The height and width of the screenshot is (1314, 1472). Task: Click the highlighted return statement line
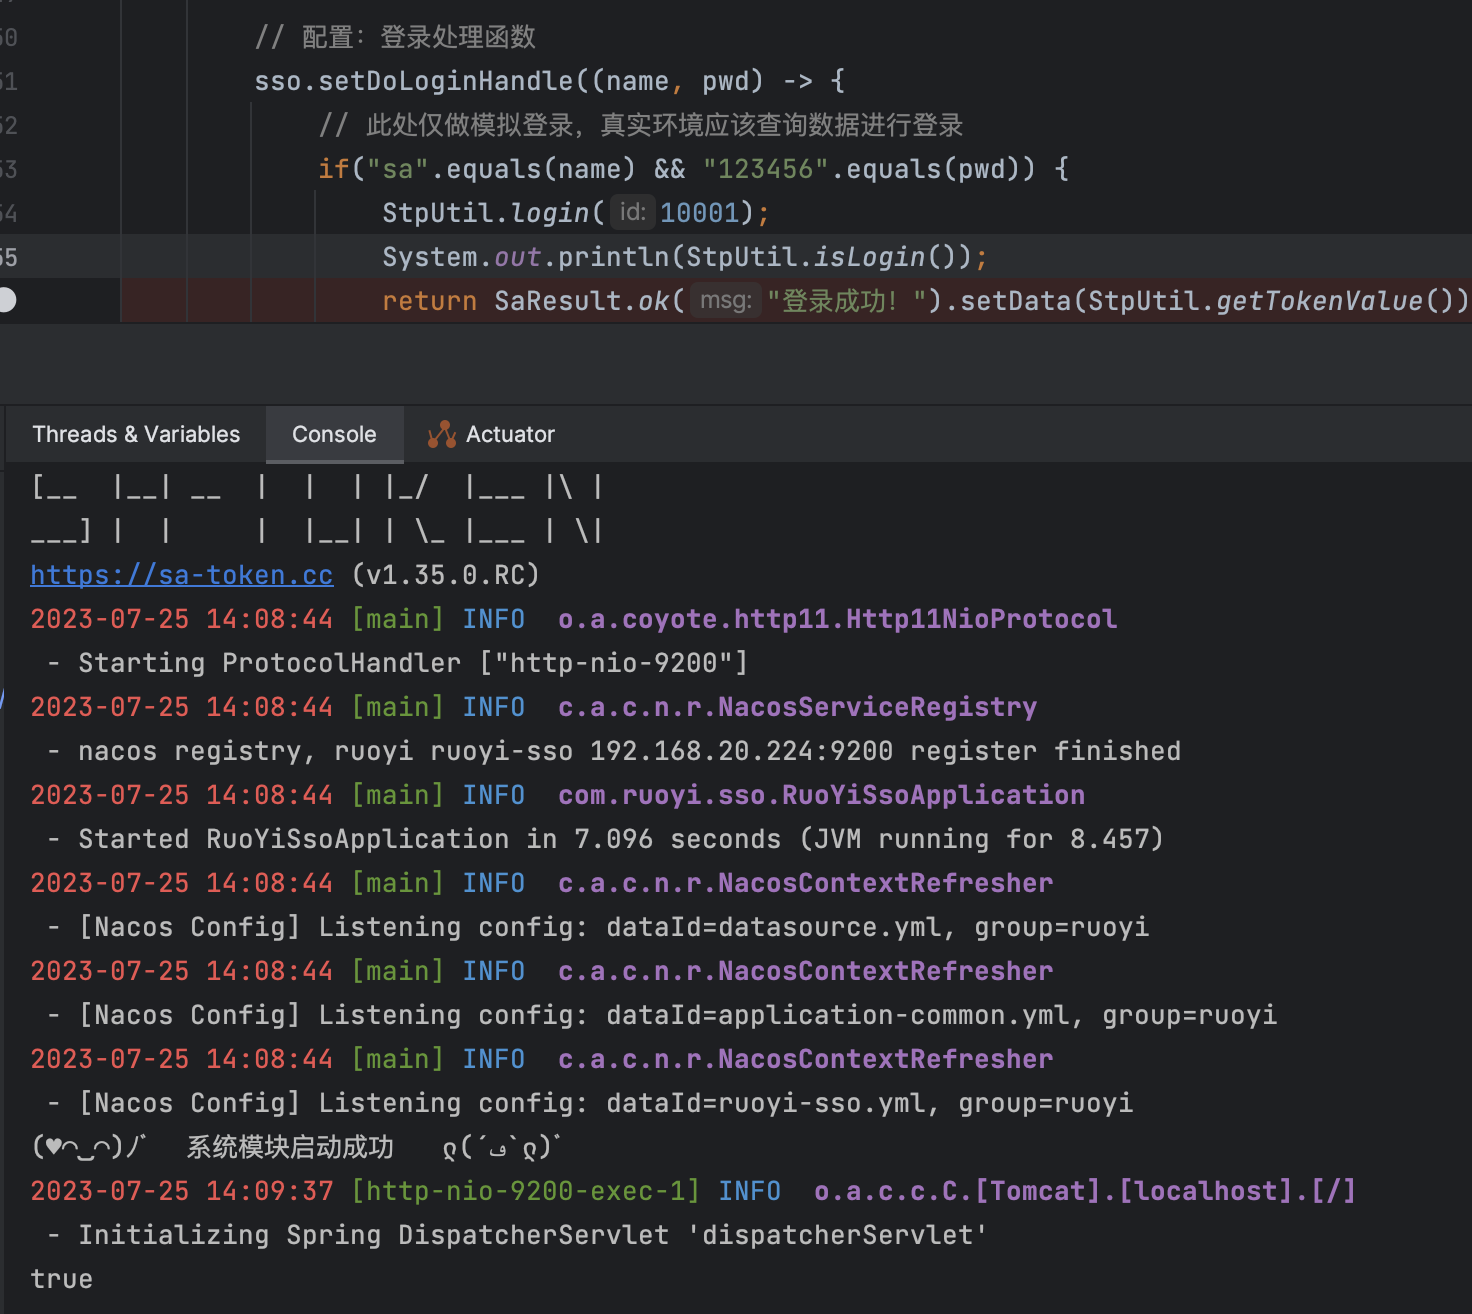pyautogui.click(x=700, y=300)
